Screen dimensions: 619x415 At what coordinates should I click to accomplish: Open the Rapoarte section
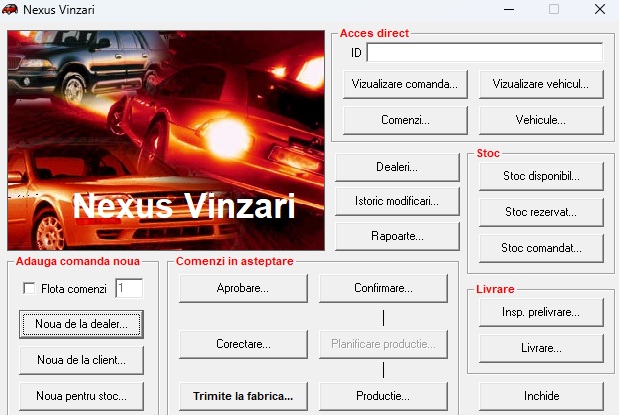click(x=397, y=236)
